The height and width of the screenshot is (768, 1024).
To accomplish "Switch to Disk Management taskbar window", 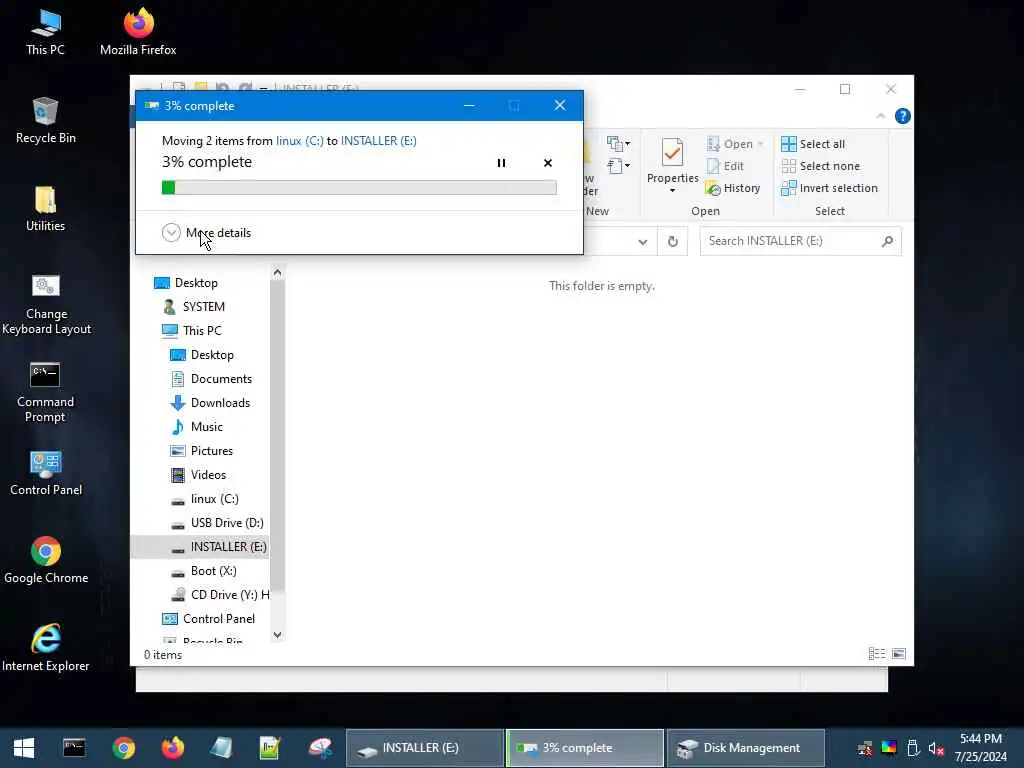I will 746,748.
